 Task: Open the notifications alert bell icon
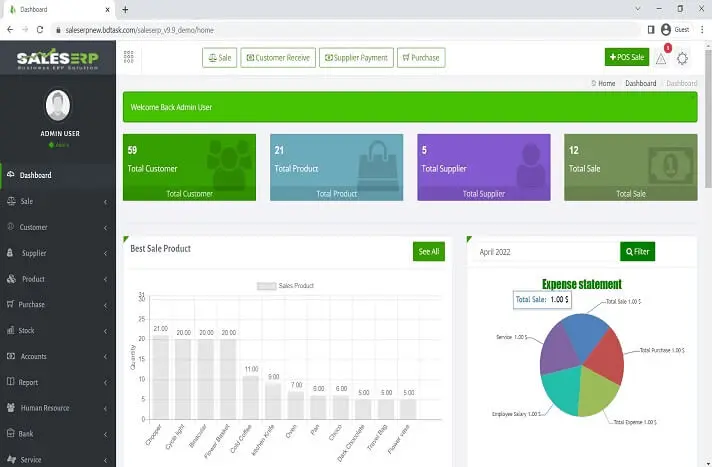tap(661, 58)
